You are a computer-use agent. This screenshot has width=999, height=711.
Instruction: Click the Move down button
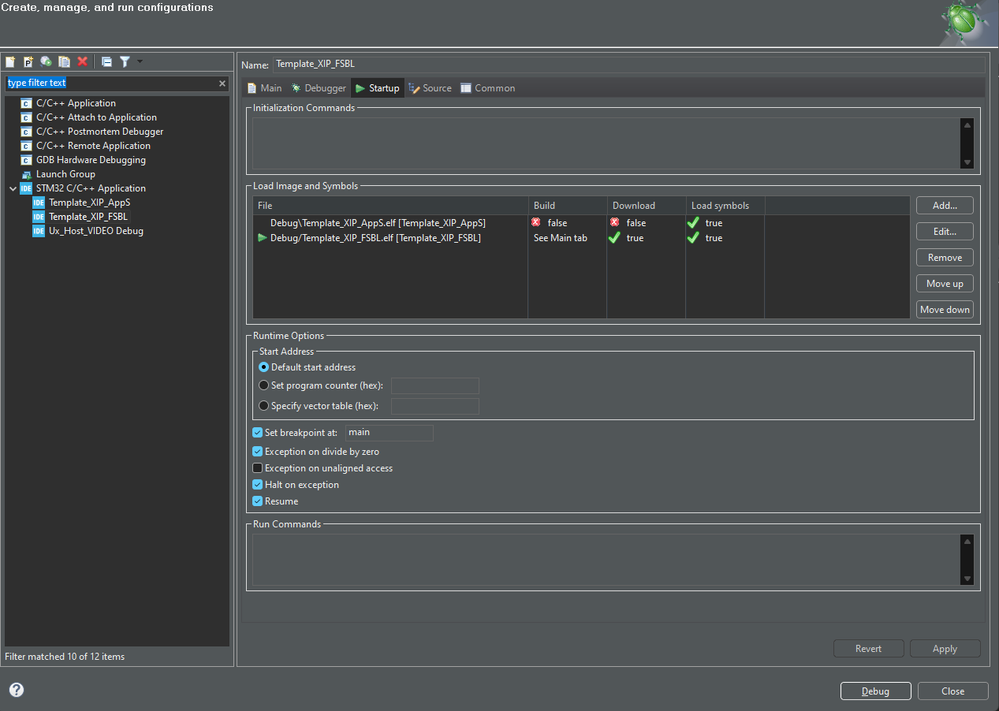[944, 309]
